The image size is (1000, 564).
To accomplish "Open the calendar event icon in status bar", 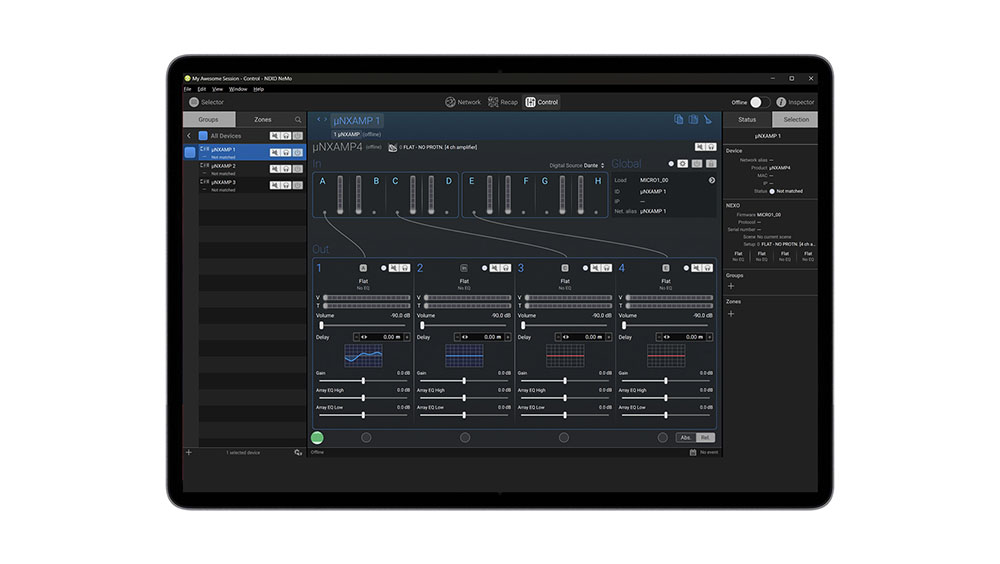I will [693, 452].
